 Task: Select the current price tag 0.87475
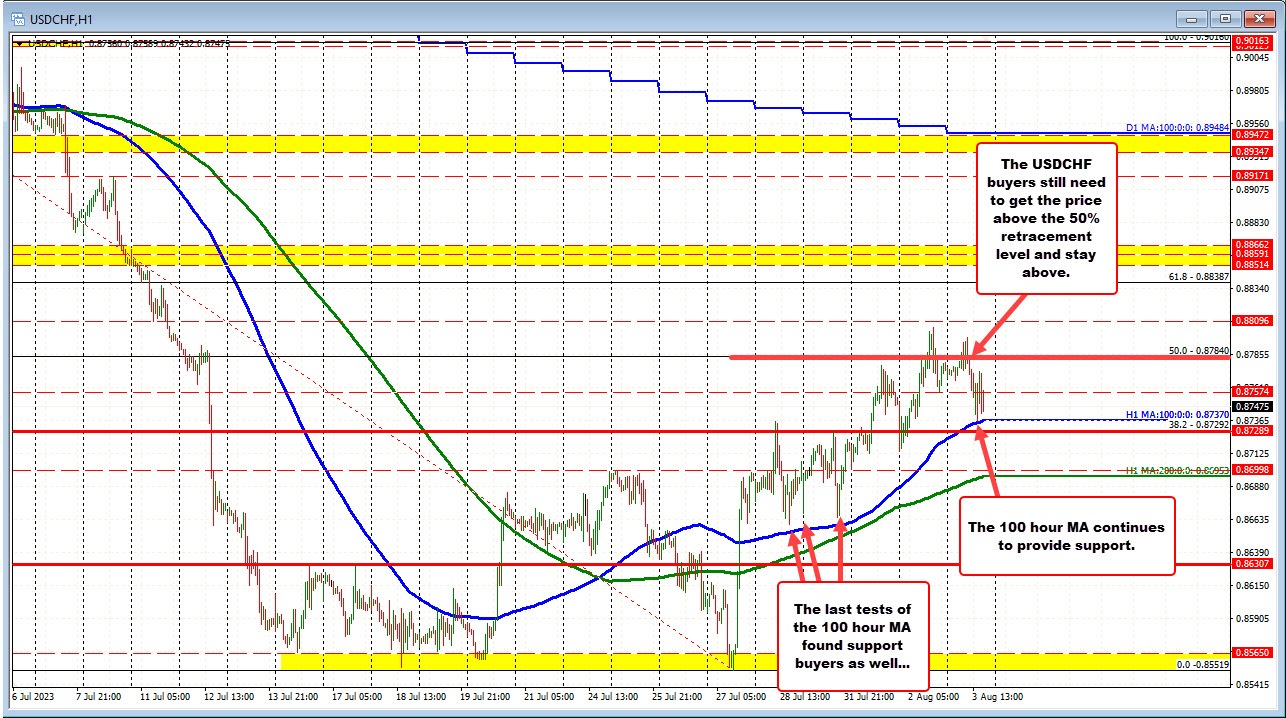pos(1254,406)
